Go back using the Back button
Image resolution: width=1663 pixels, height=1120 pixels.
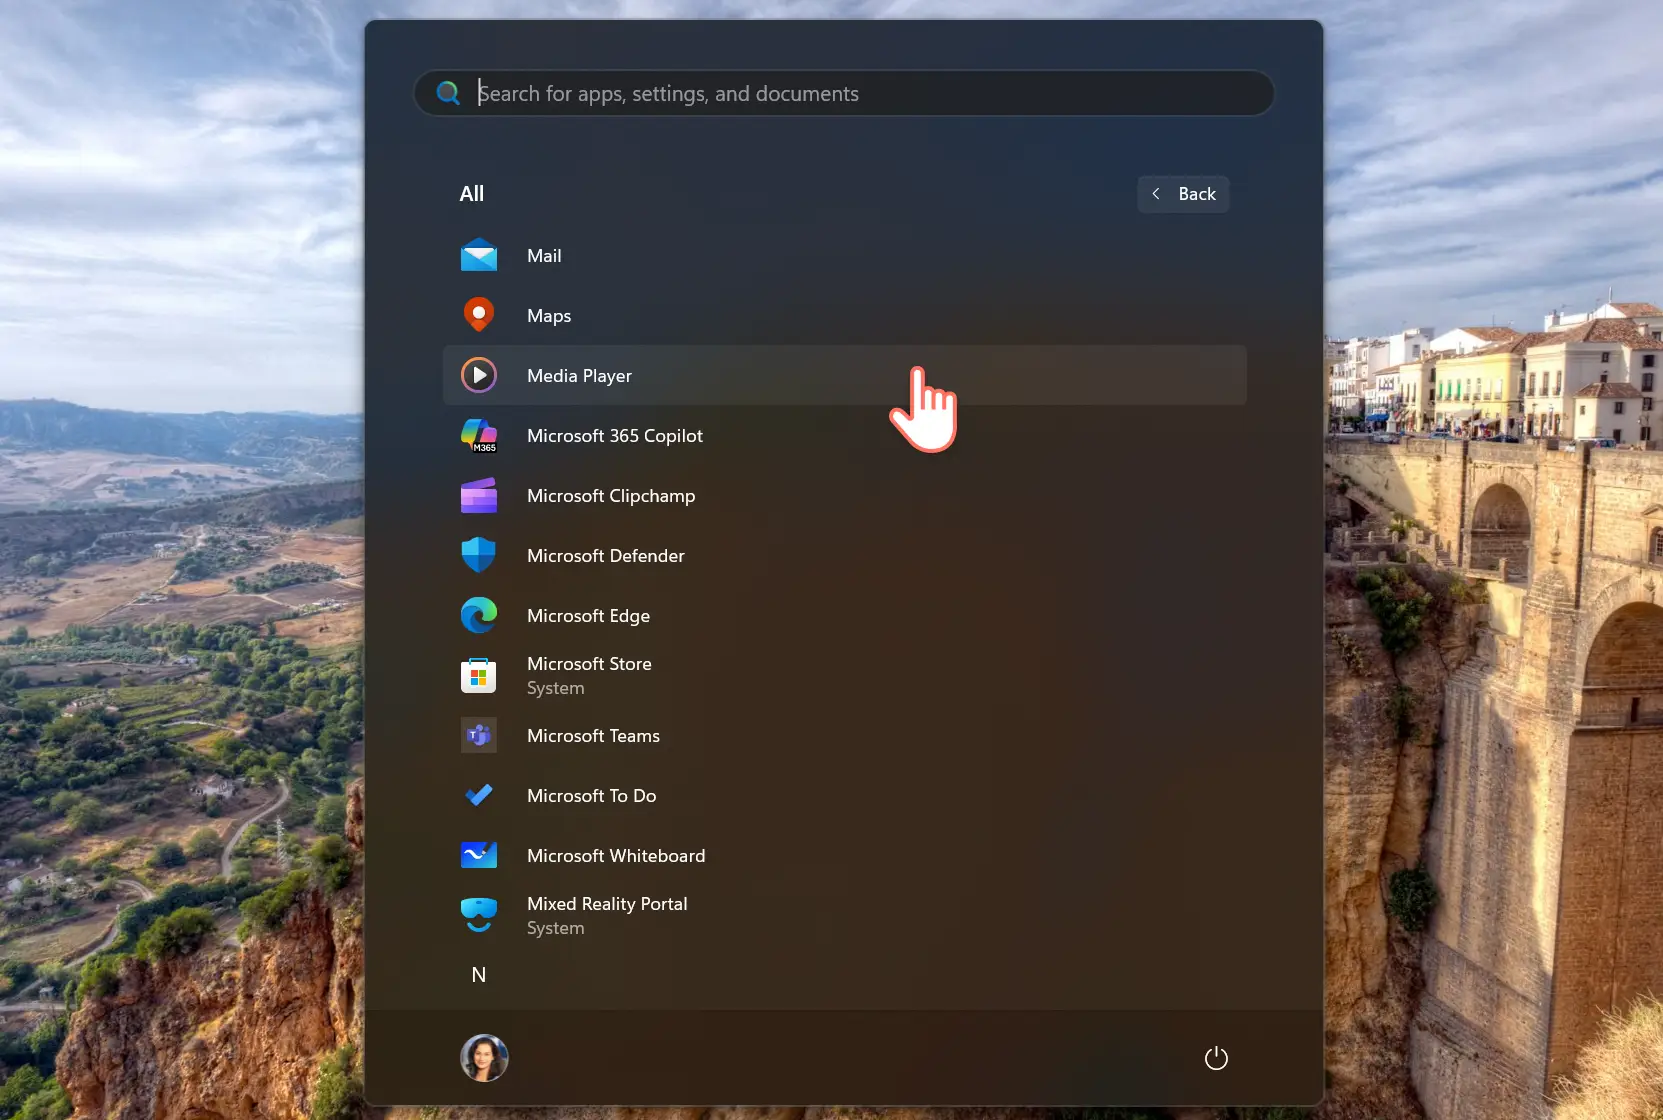tap(1183, 194)
